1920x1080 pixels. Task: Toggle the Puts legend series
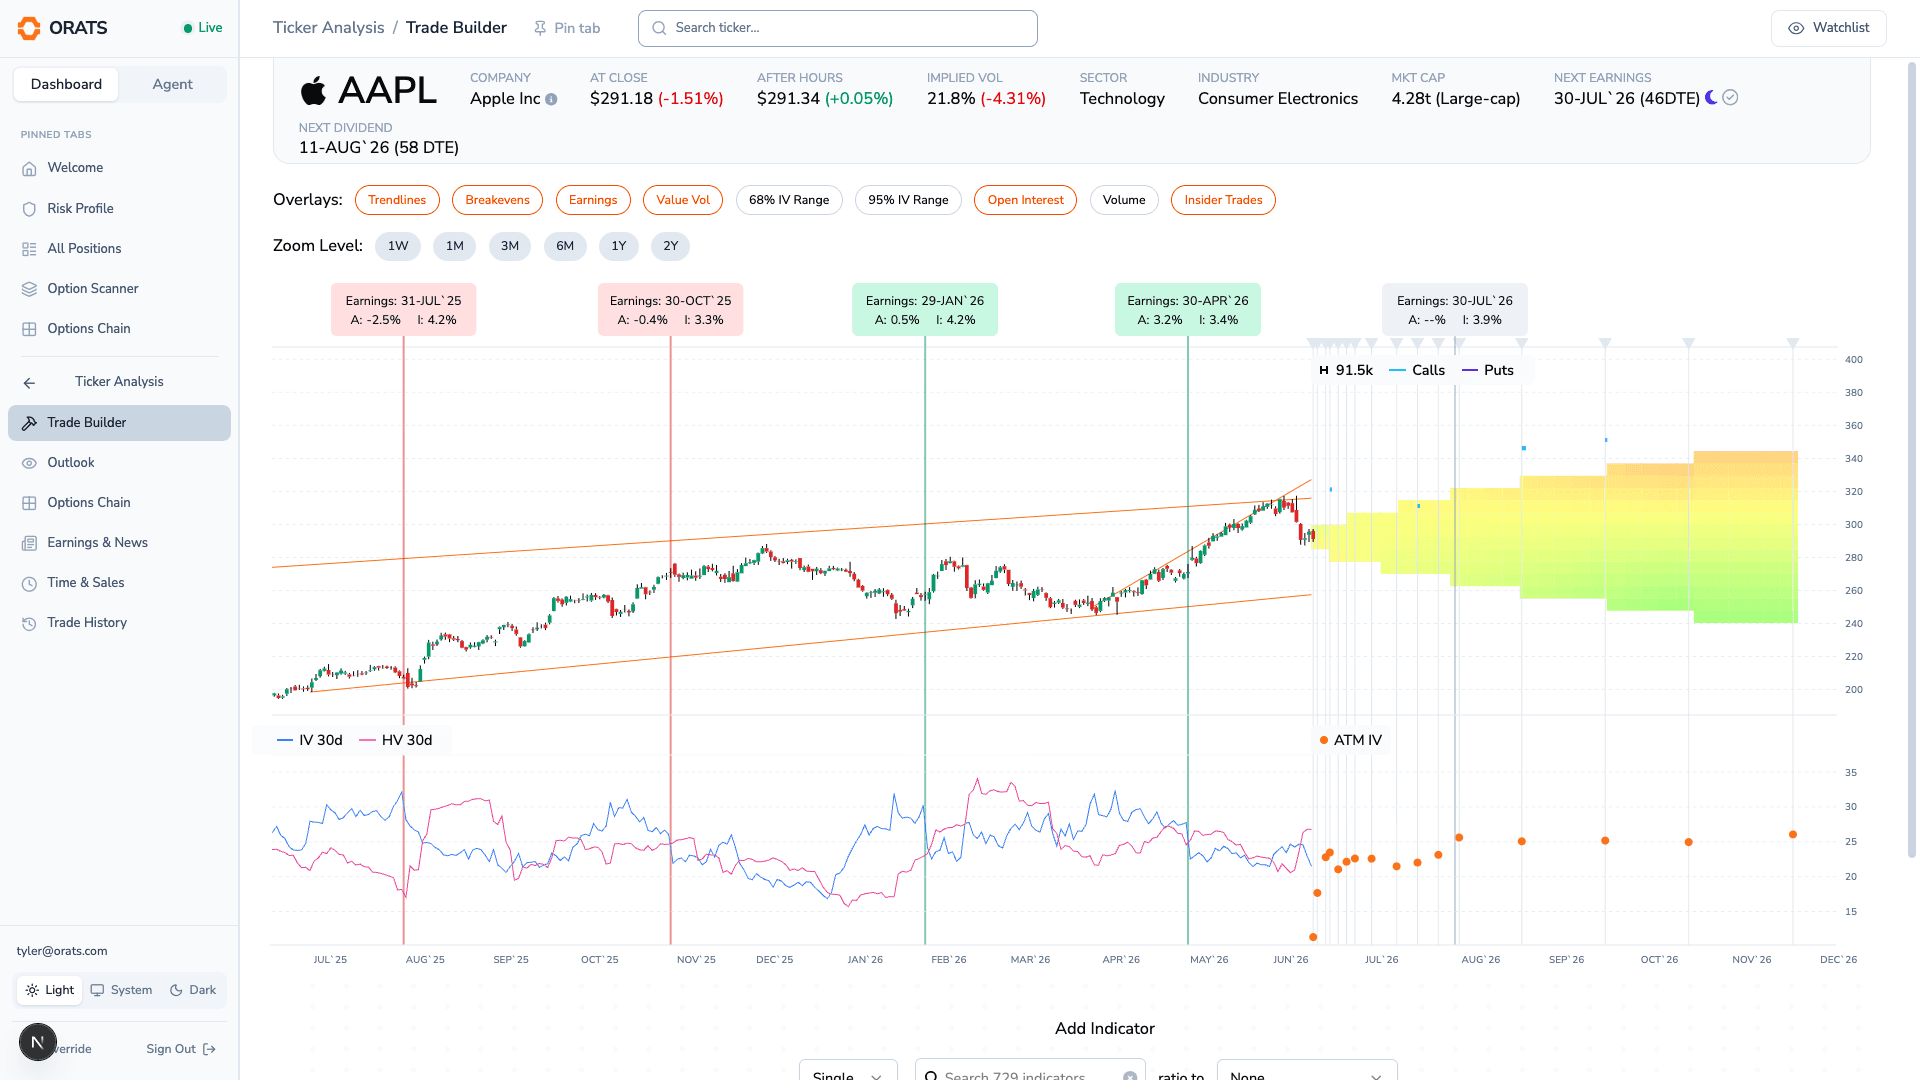1488,370
